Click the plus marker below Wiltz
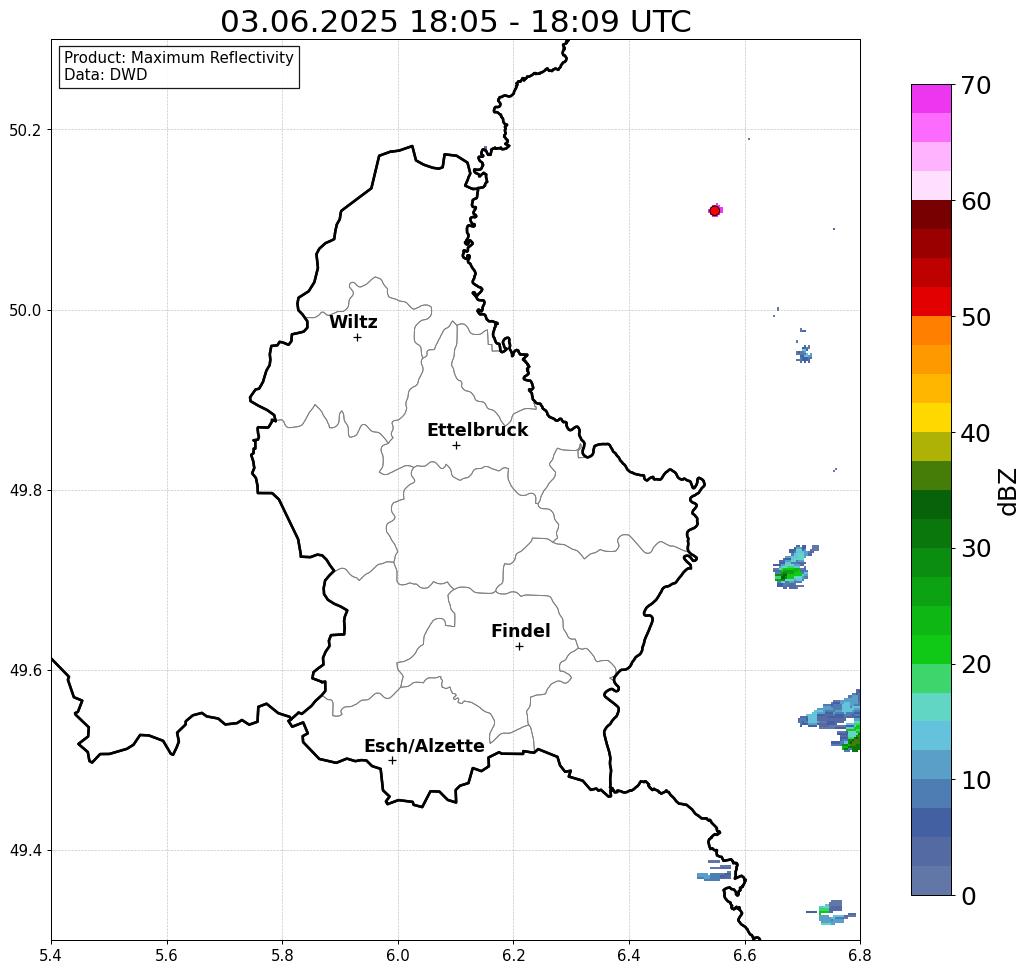The width and height of the screenshot is (1029, 973). [358, 338]
